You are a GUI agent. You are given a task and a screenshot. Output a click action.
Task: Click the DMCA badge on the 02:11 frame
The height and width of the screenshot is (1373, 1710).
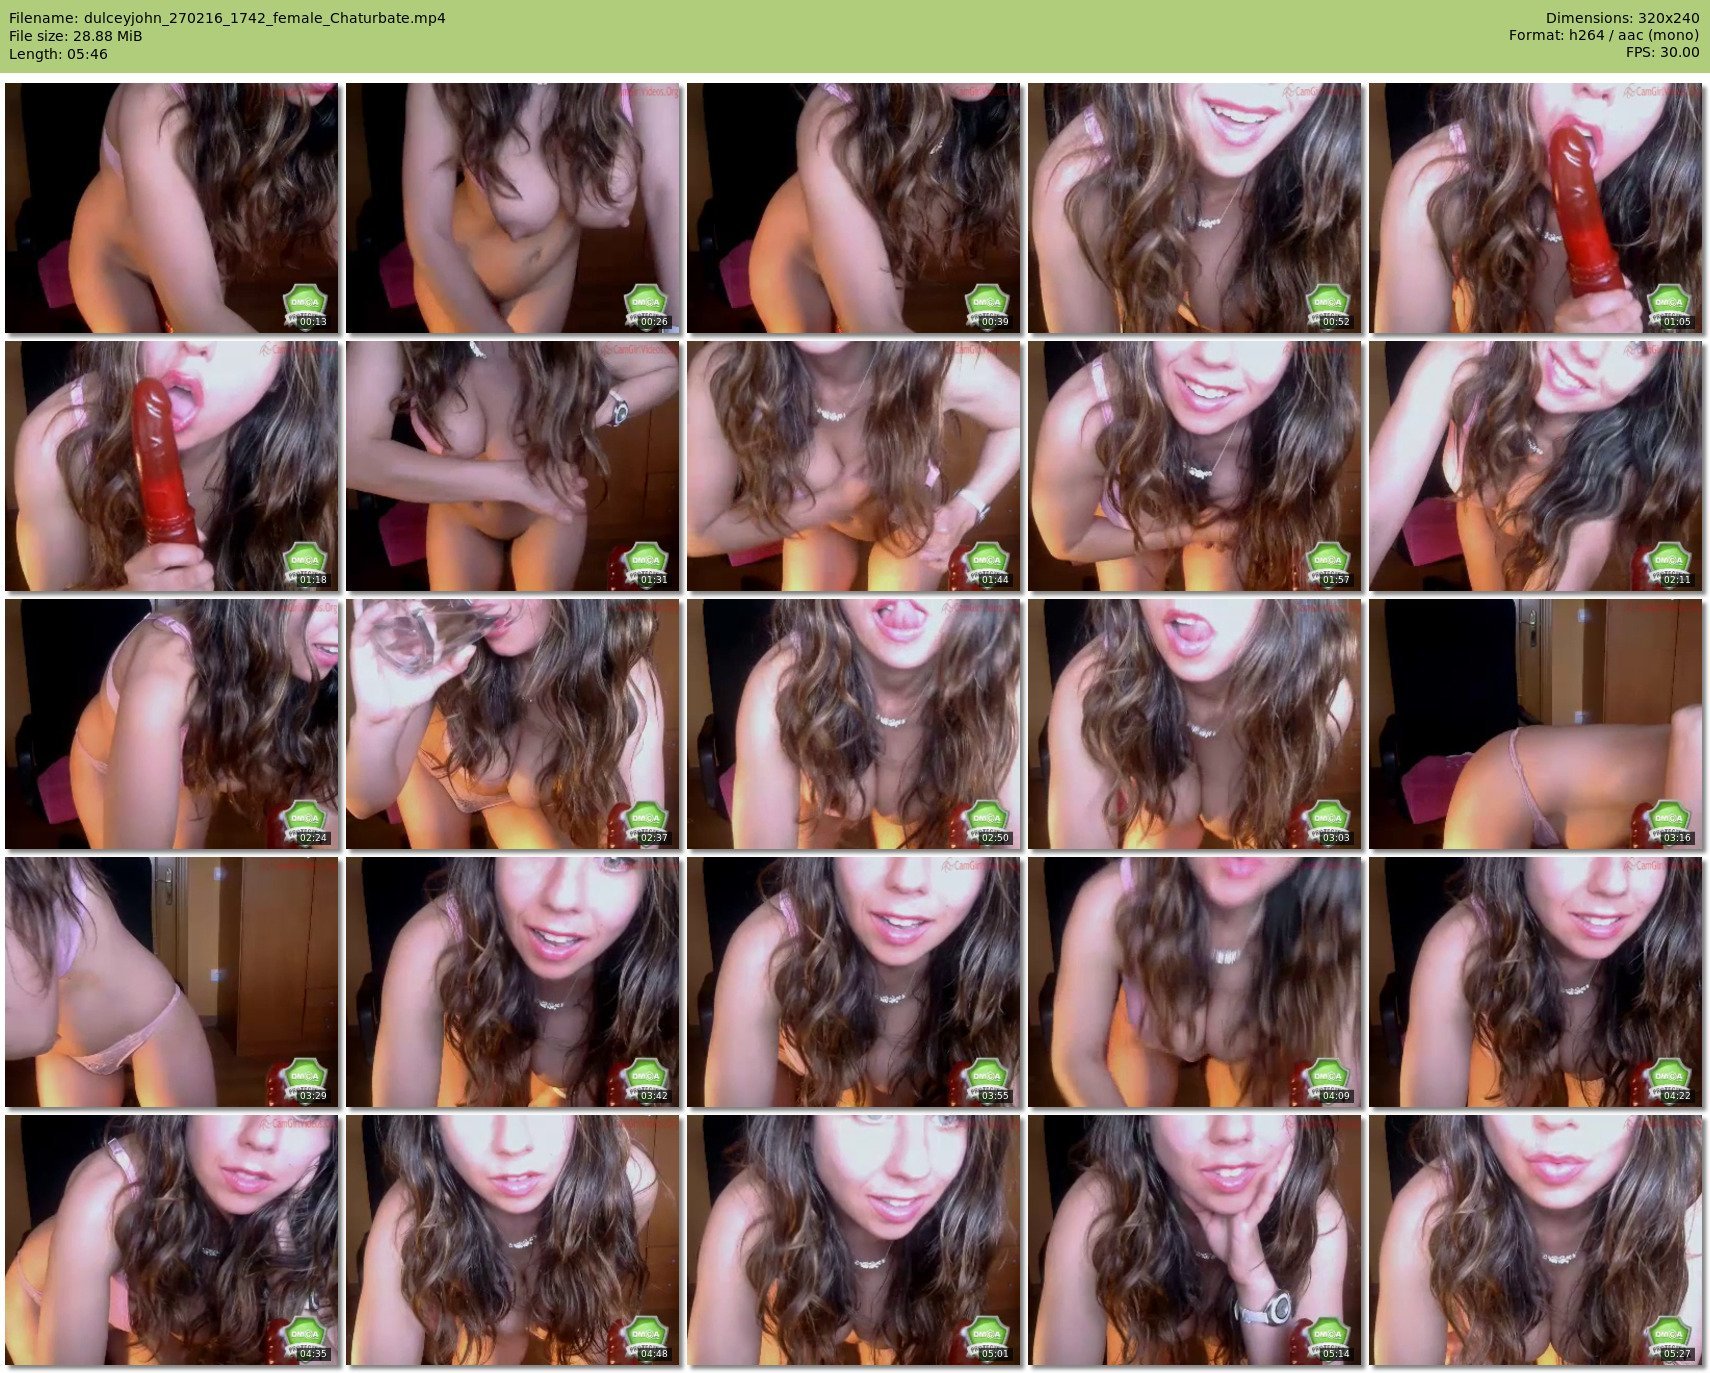[x=1668, y=559]
